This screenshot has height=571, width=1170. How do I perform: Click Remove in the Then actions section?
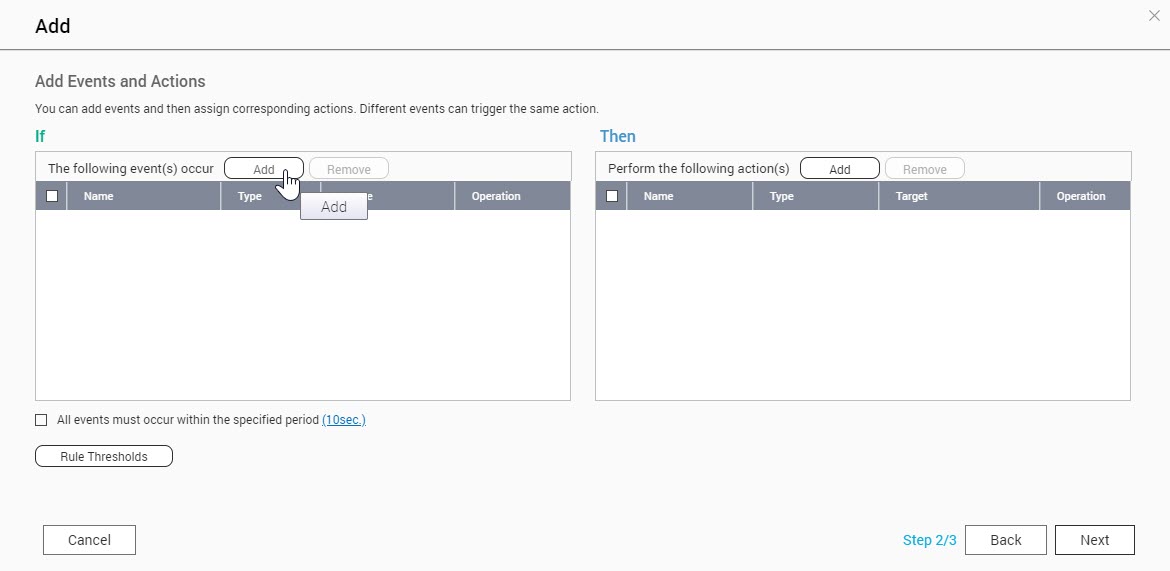click(924, 169)
